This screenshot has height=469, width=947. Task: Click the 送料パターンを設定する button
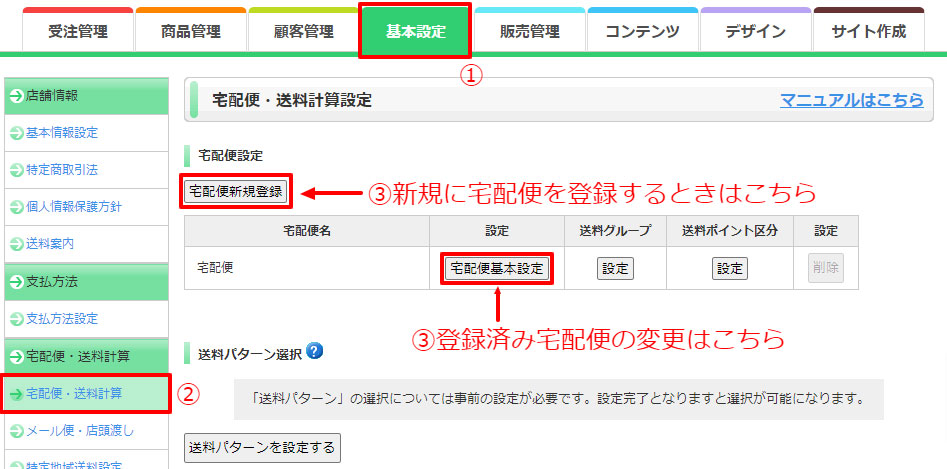pyautogui.click(x=262, y=448)
